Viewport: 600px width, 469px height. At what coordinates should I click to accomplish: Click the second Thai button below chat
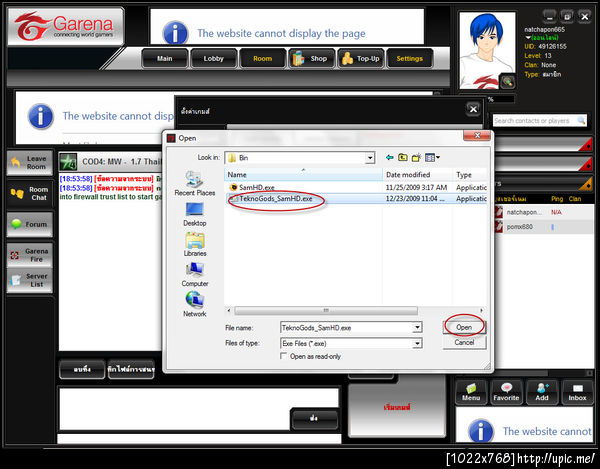[131, 370]
